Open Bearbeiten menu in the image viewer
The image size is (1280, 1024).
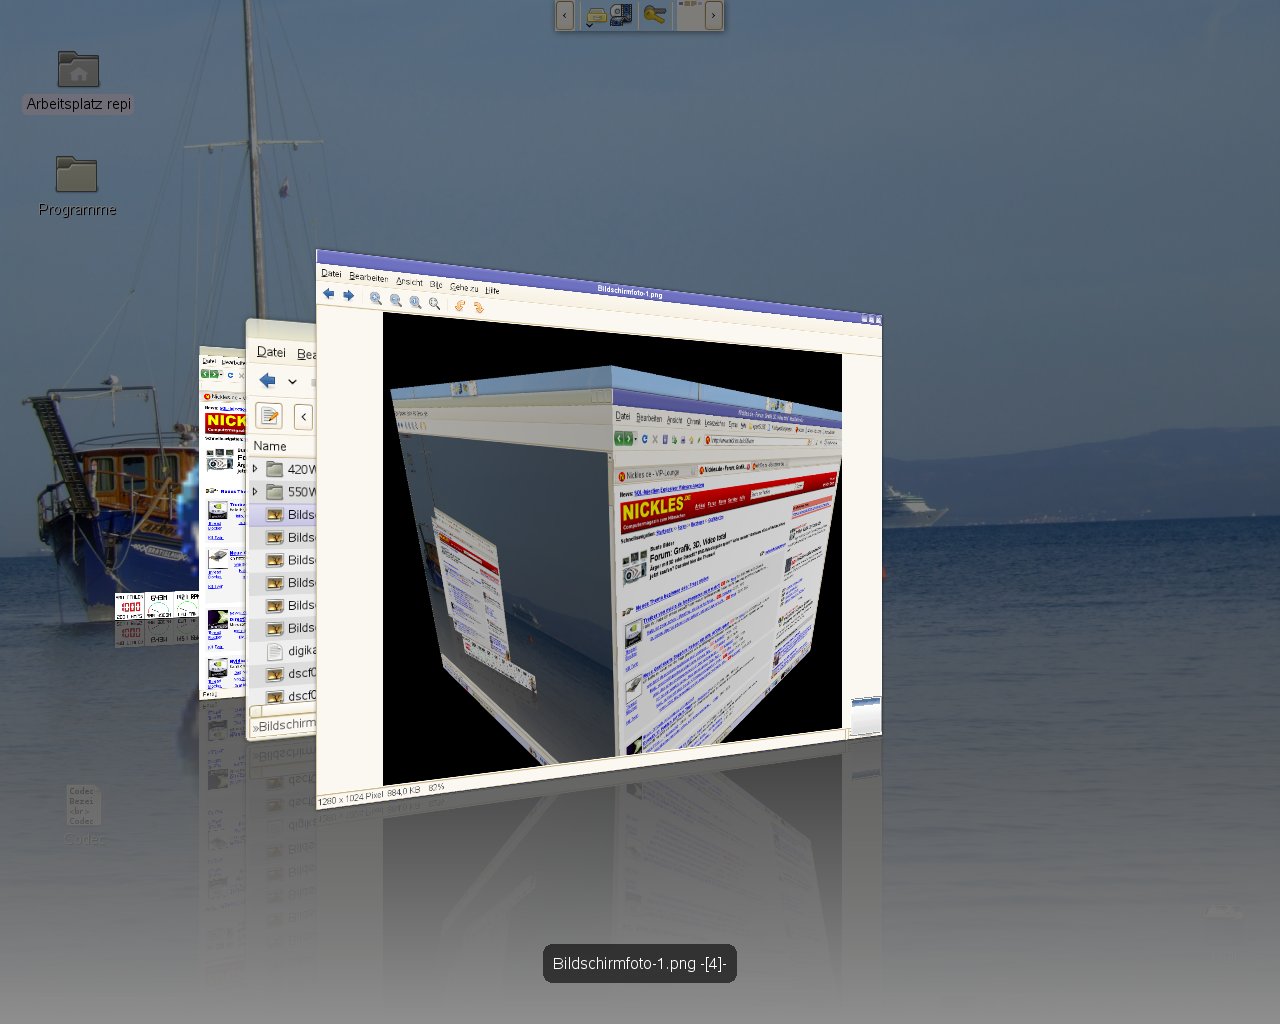(369, 278)
